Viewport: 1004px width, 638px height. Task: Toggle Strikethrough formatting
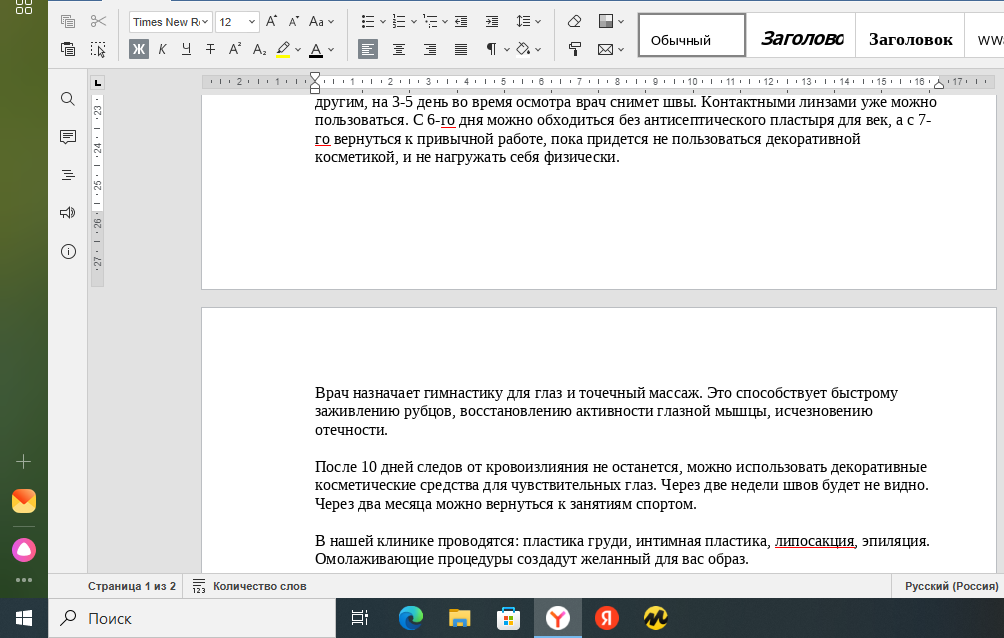point(210,49)
